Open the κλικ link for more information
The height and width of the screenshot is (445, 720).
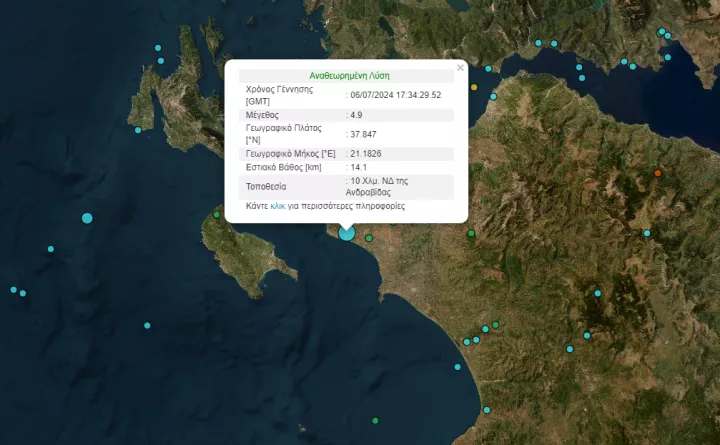pyautogui.click(x=278, y=206)
